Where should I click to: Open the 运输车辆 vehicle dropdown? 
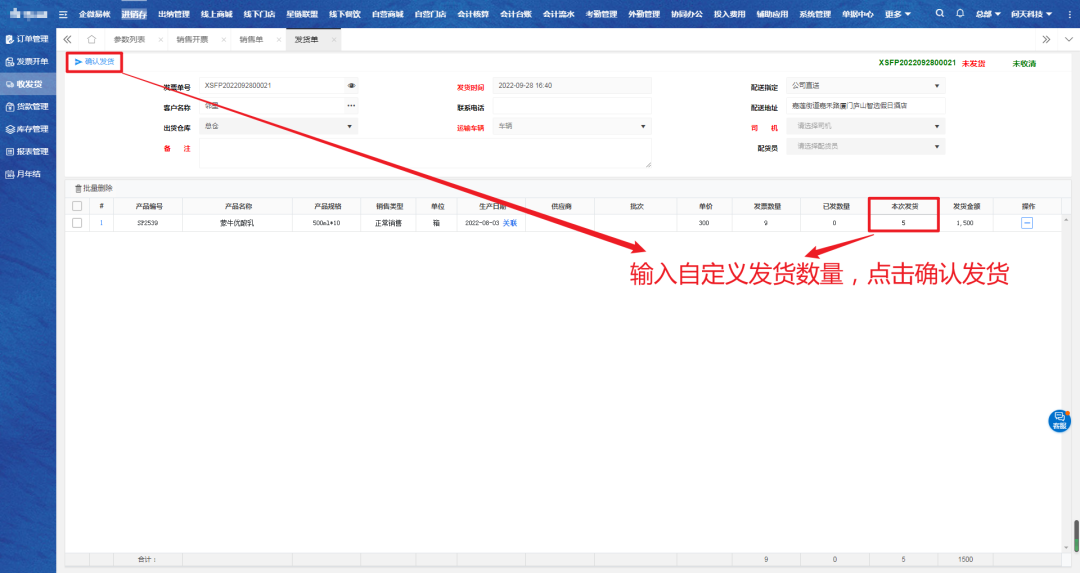(640, 127)
